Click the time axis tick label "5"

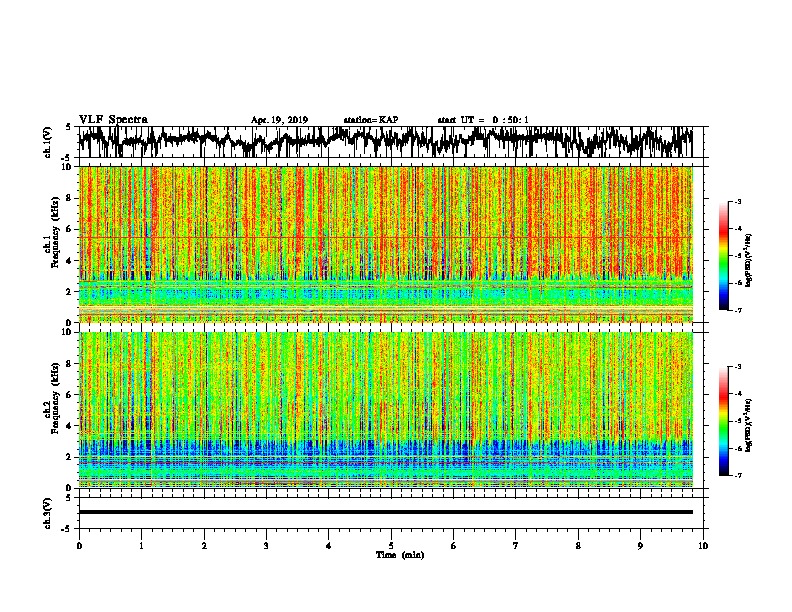[x=391, y=546]
